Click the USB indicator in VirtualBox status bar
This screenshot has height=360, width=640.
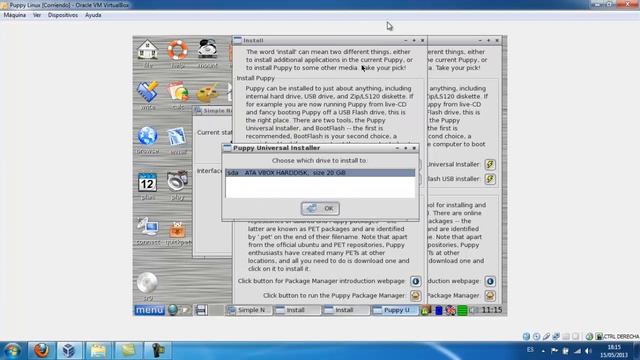click(546, 336)
